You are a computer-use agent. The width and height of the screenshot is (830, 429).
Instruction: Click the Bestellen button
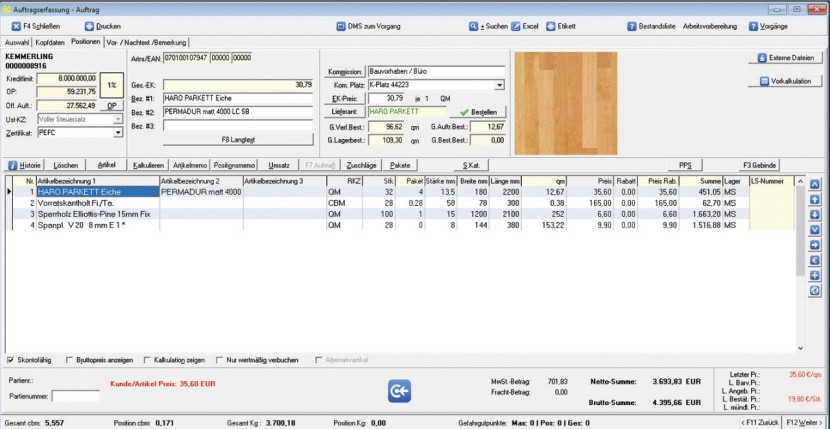pos(478,112)
